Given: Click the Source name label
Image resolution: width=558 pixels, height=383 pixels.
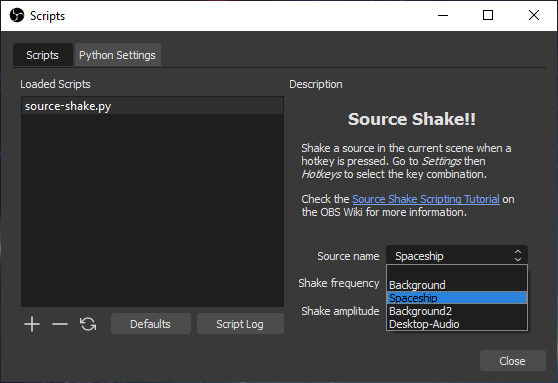Looking at the screenshot, I should (x=348, y=256).
